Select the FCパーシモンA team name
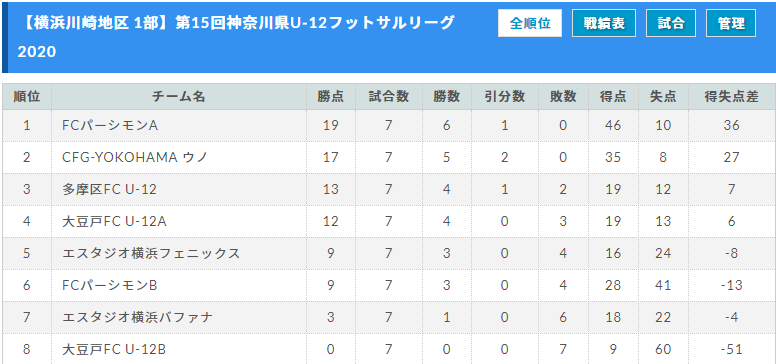 110,126
